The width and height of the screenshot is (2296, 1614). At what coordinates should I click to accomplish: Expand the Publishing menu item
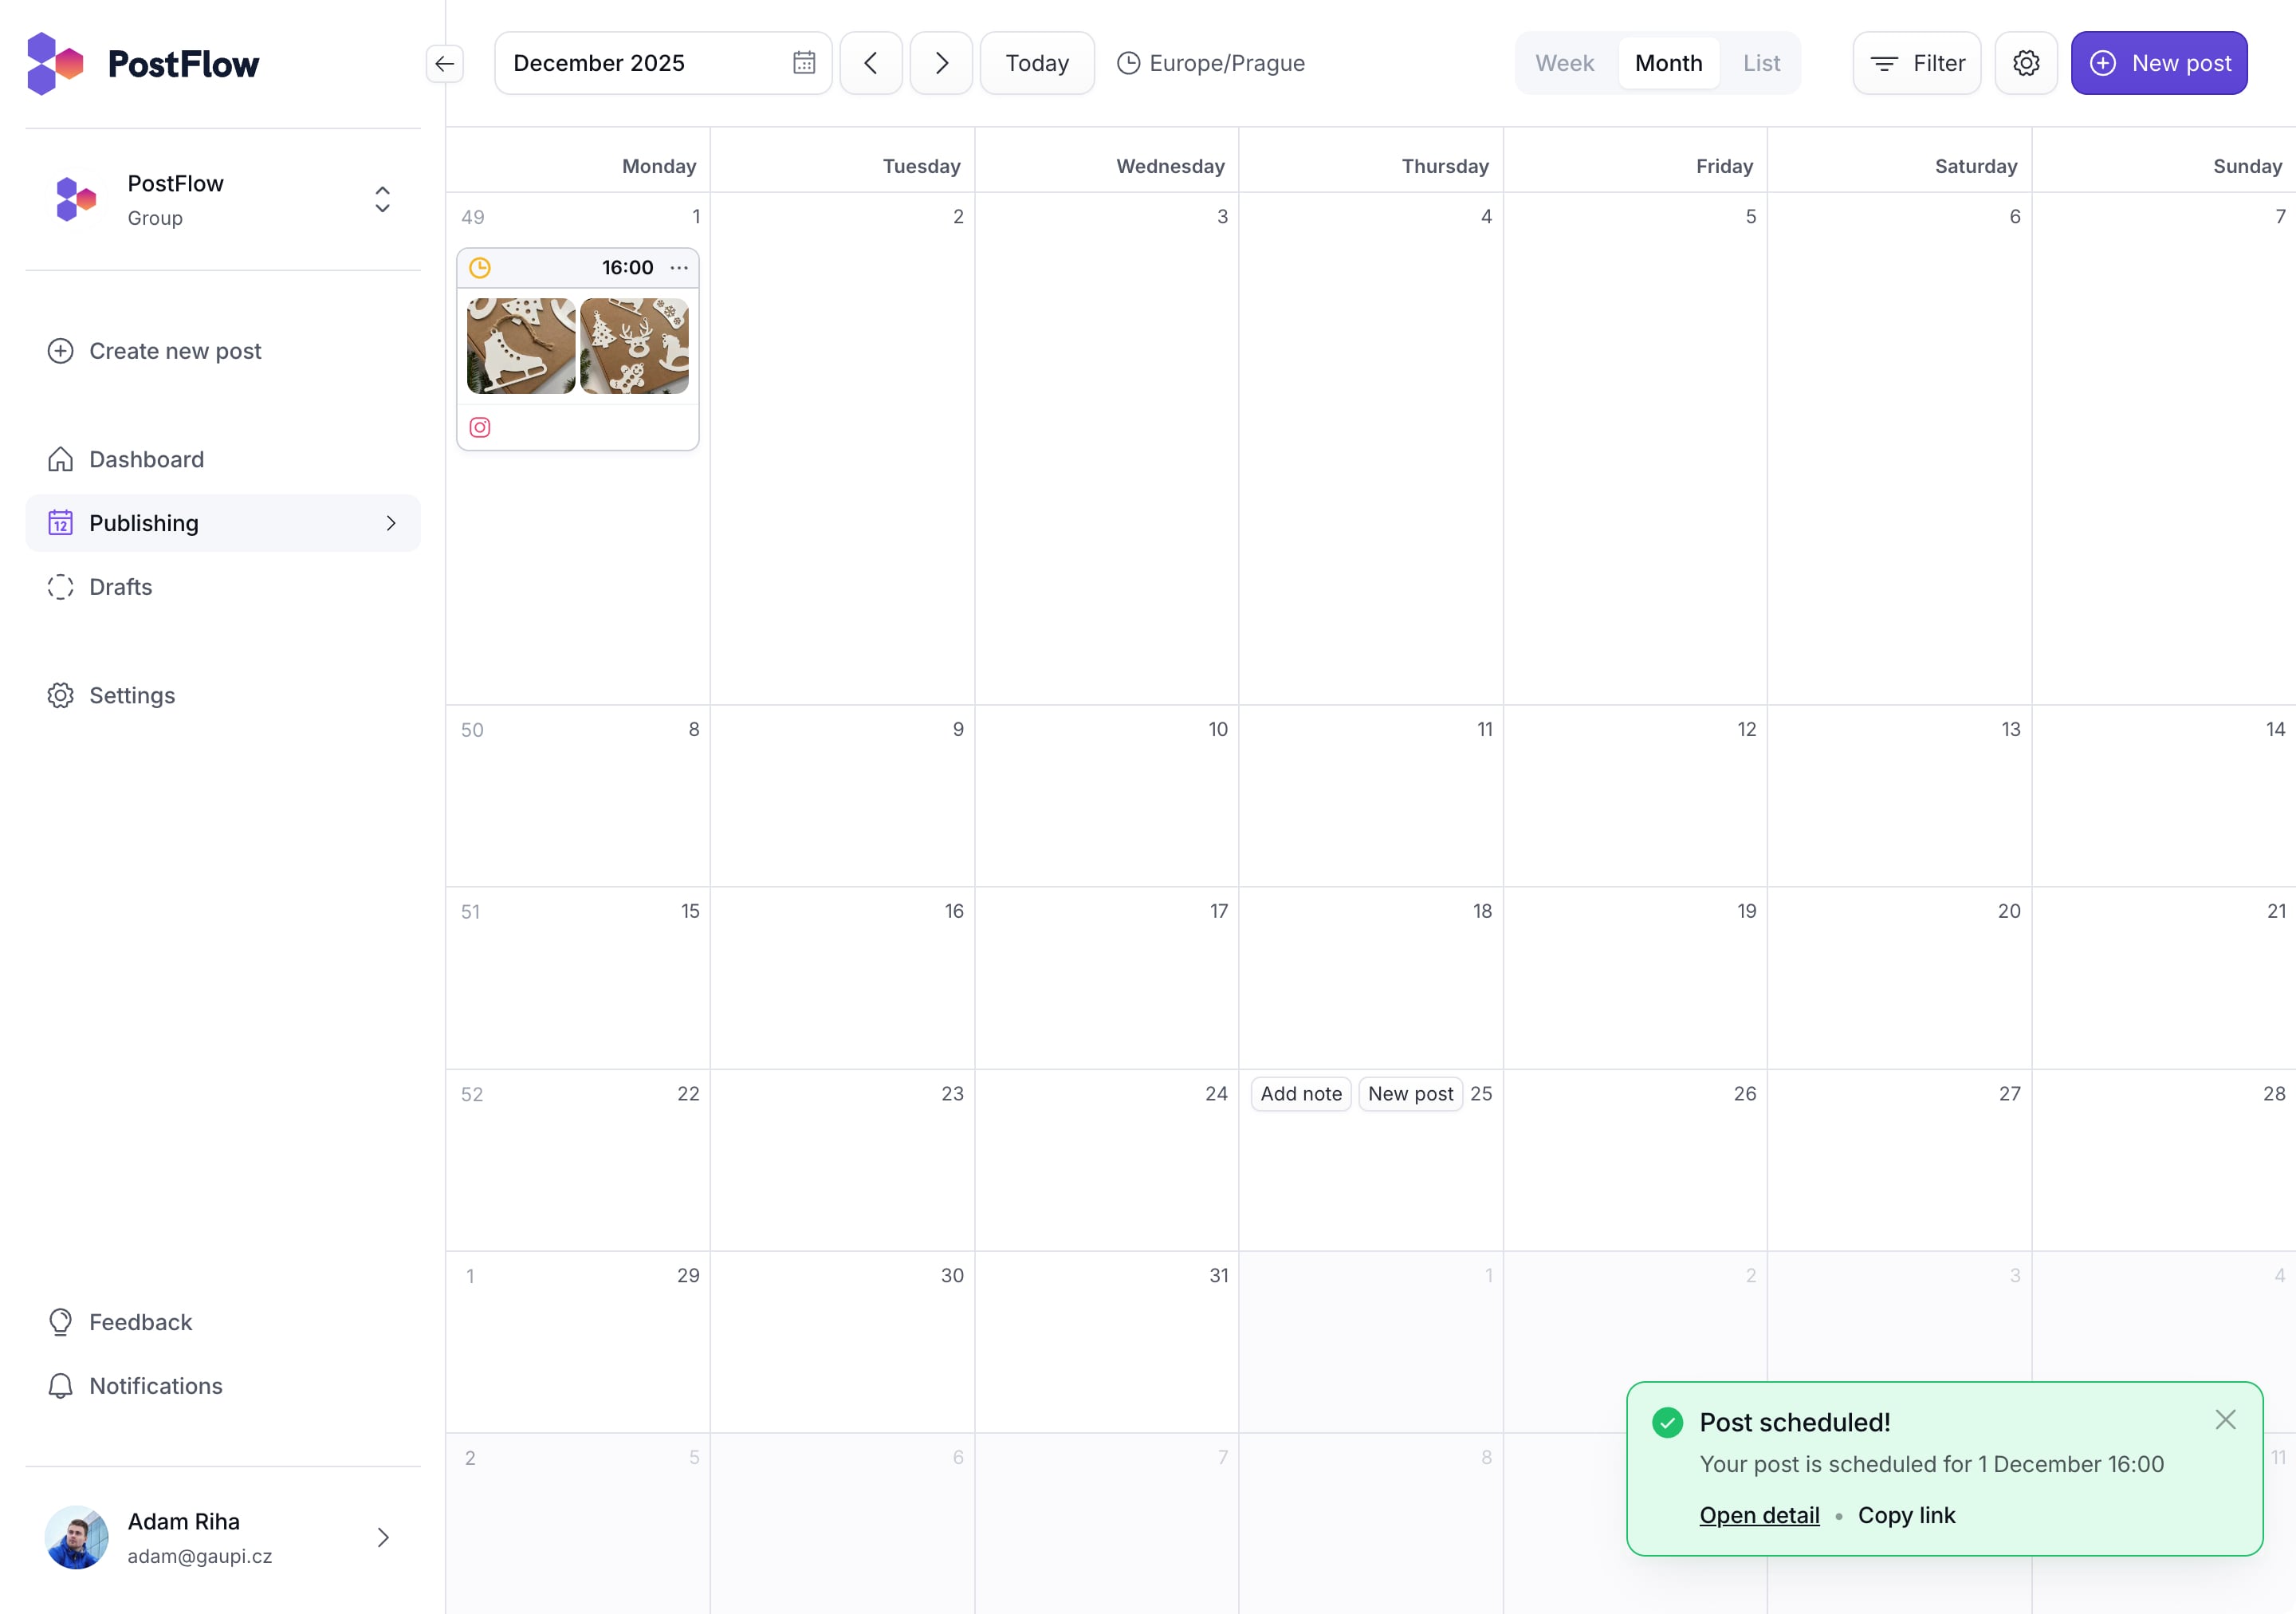393,522
